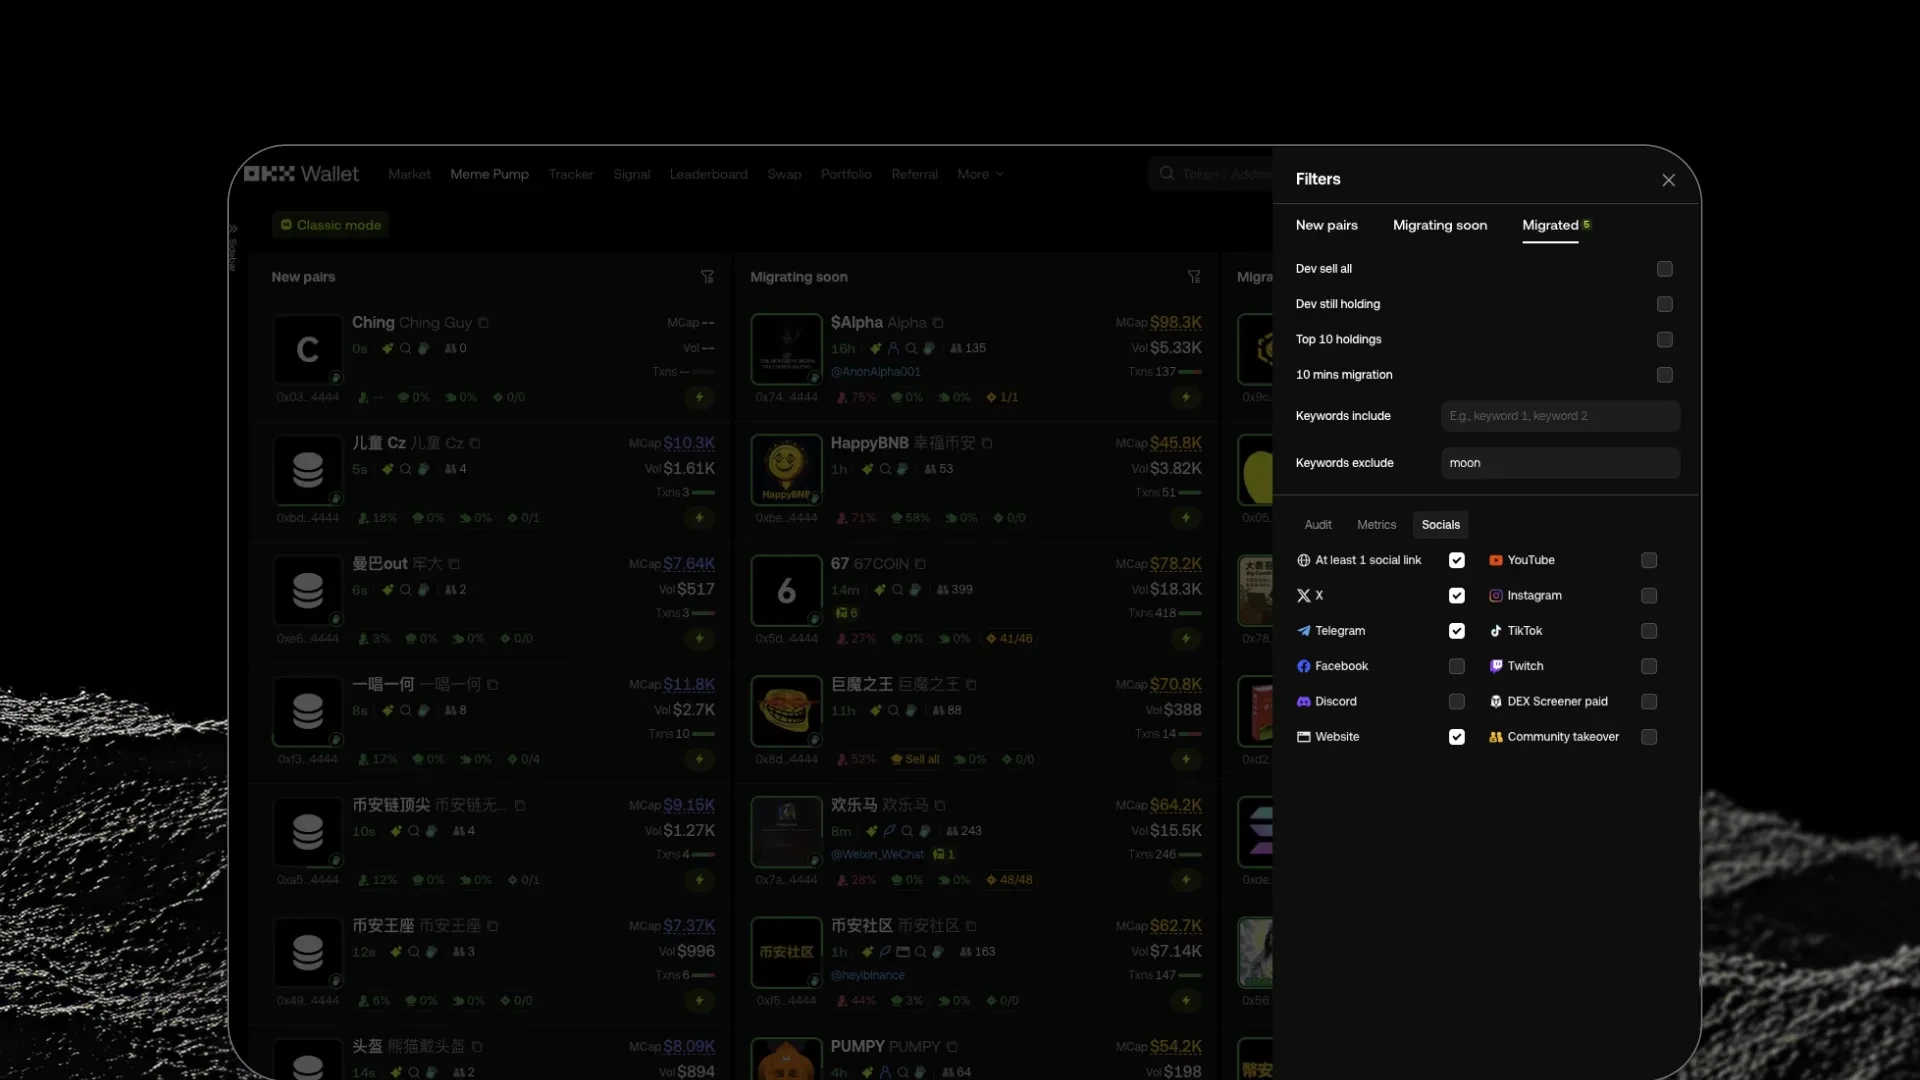Click the filter icon in New pairs column
The height and width of the screenshot is (1080, 1920).
coord(707,277)
